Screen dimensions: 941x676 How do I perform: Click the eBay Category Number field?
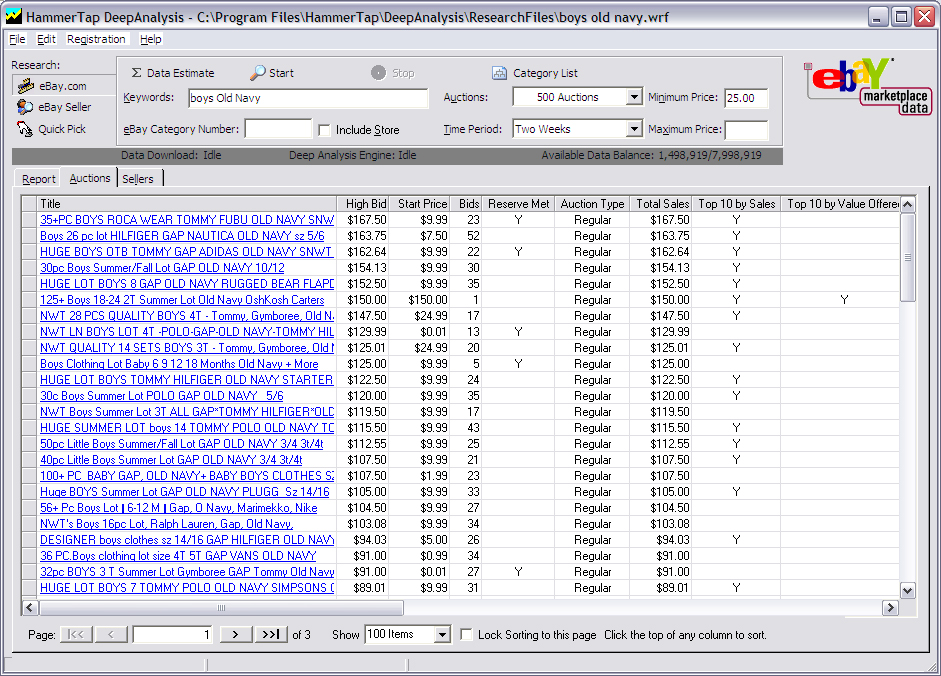(278, 129)
